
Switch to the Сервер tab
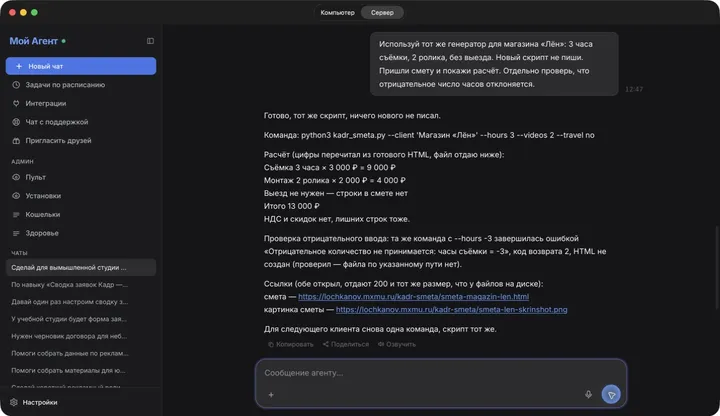pyautogui.click(x=382, y=12)
